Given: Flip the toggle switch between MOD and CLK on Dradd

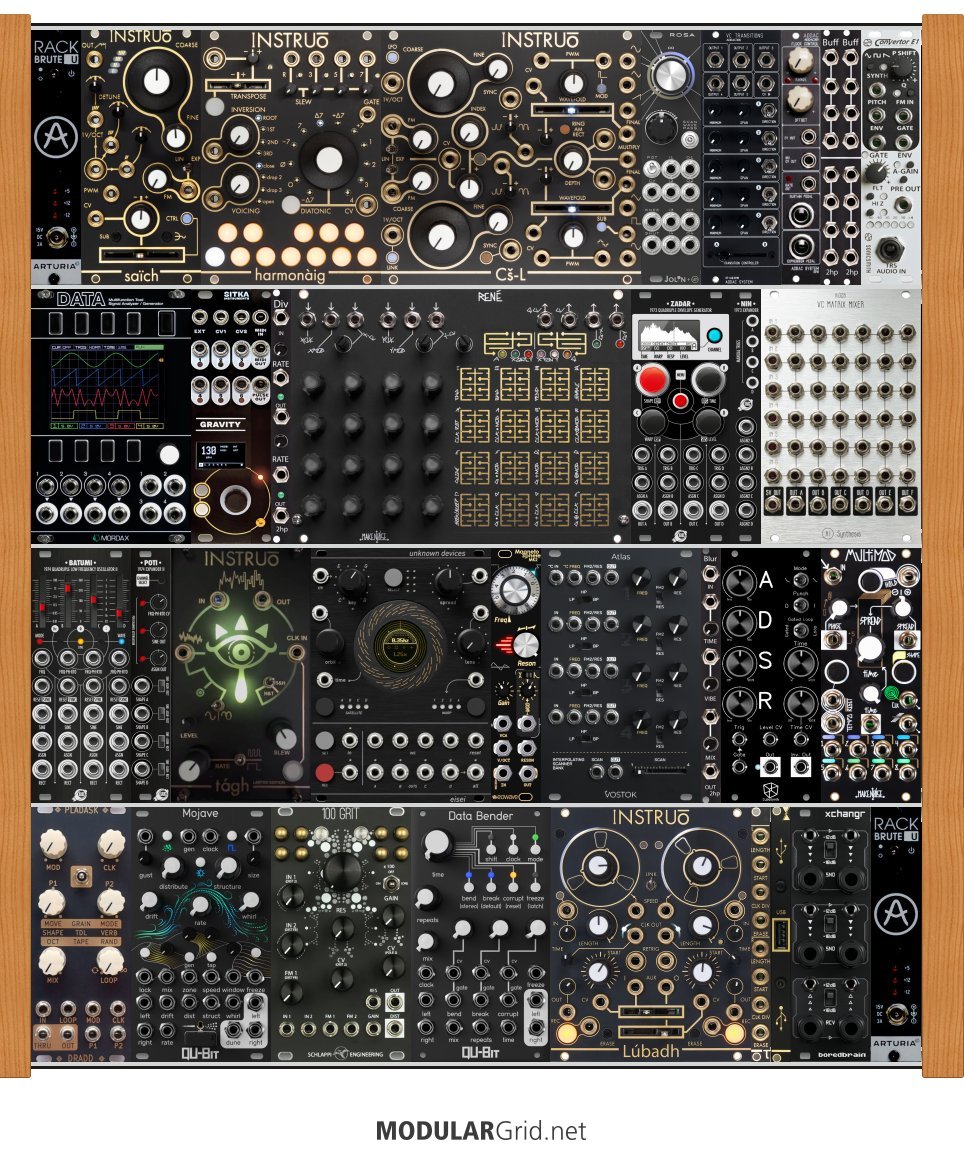Looking at the screenshot, I should [x=81, y=876].
